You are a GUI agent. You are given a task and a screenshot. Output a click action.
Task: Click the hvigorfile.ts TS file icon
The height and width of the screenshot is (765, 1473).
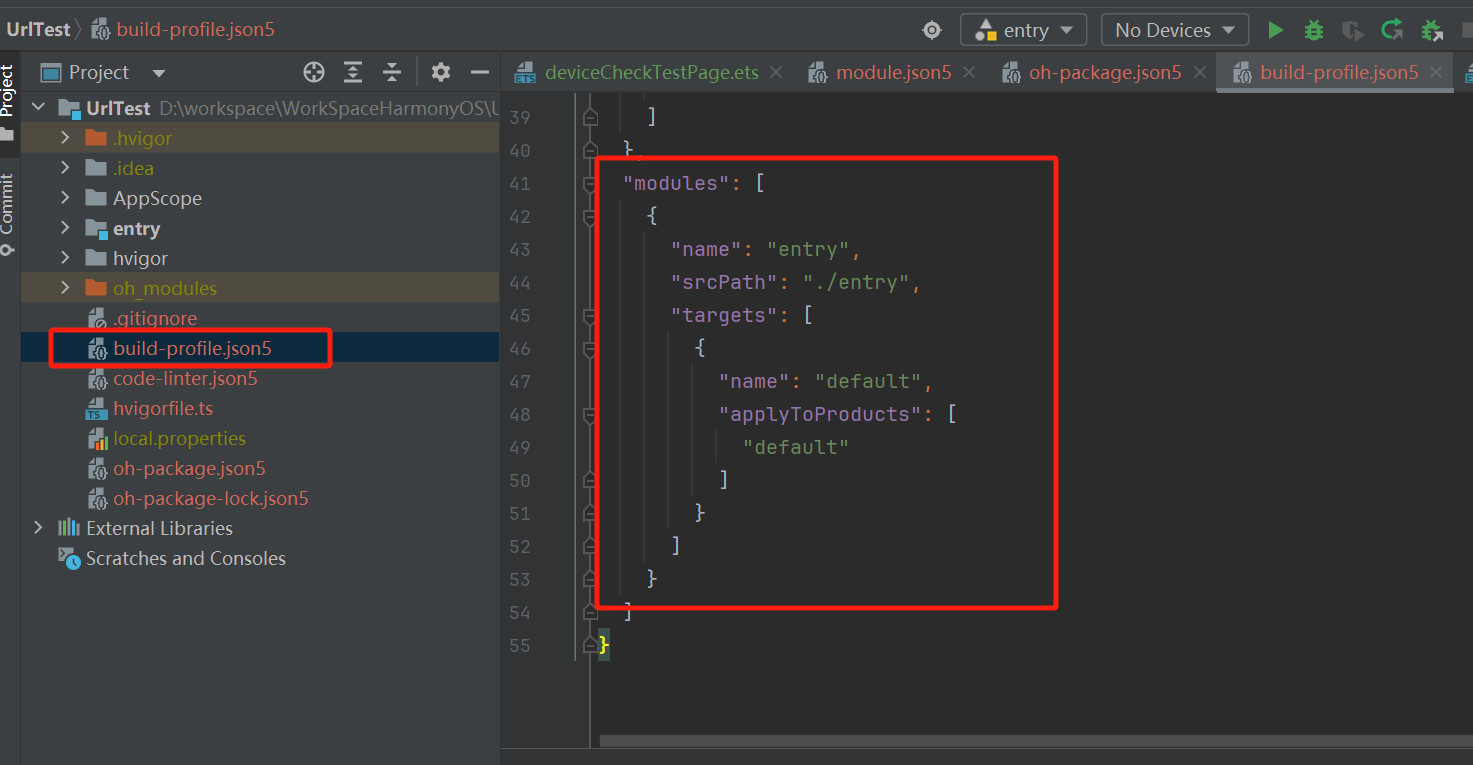pos(97,409)
